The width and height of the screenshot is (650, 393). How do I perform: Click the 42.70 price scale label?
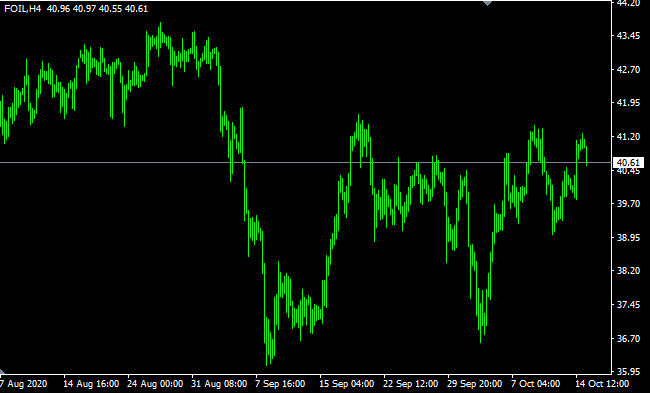point(628,70)
